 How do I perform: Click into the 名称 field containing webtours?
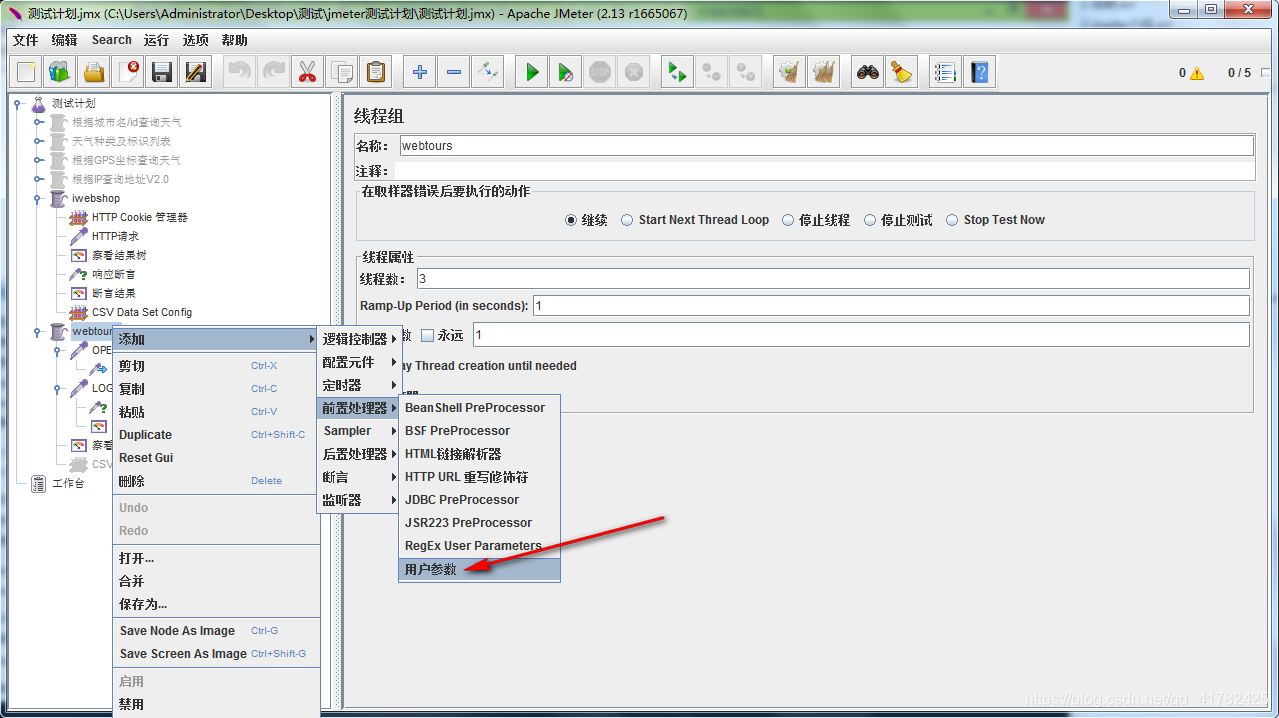[x=826, y=146]
